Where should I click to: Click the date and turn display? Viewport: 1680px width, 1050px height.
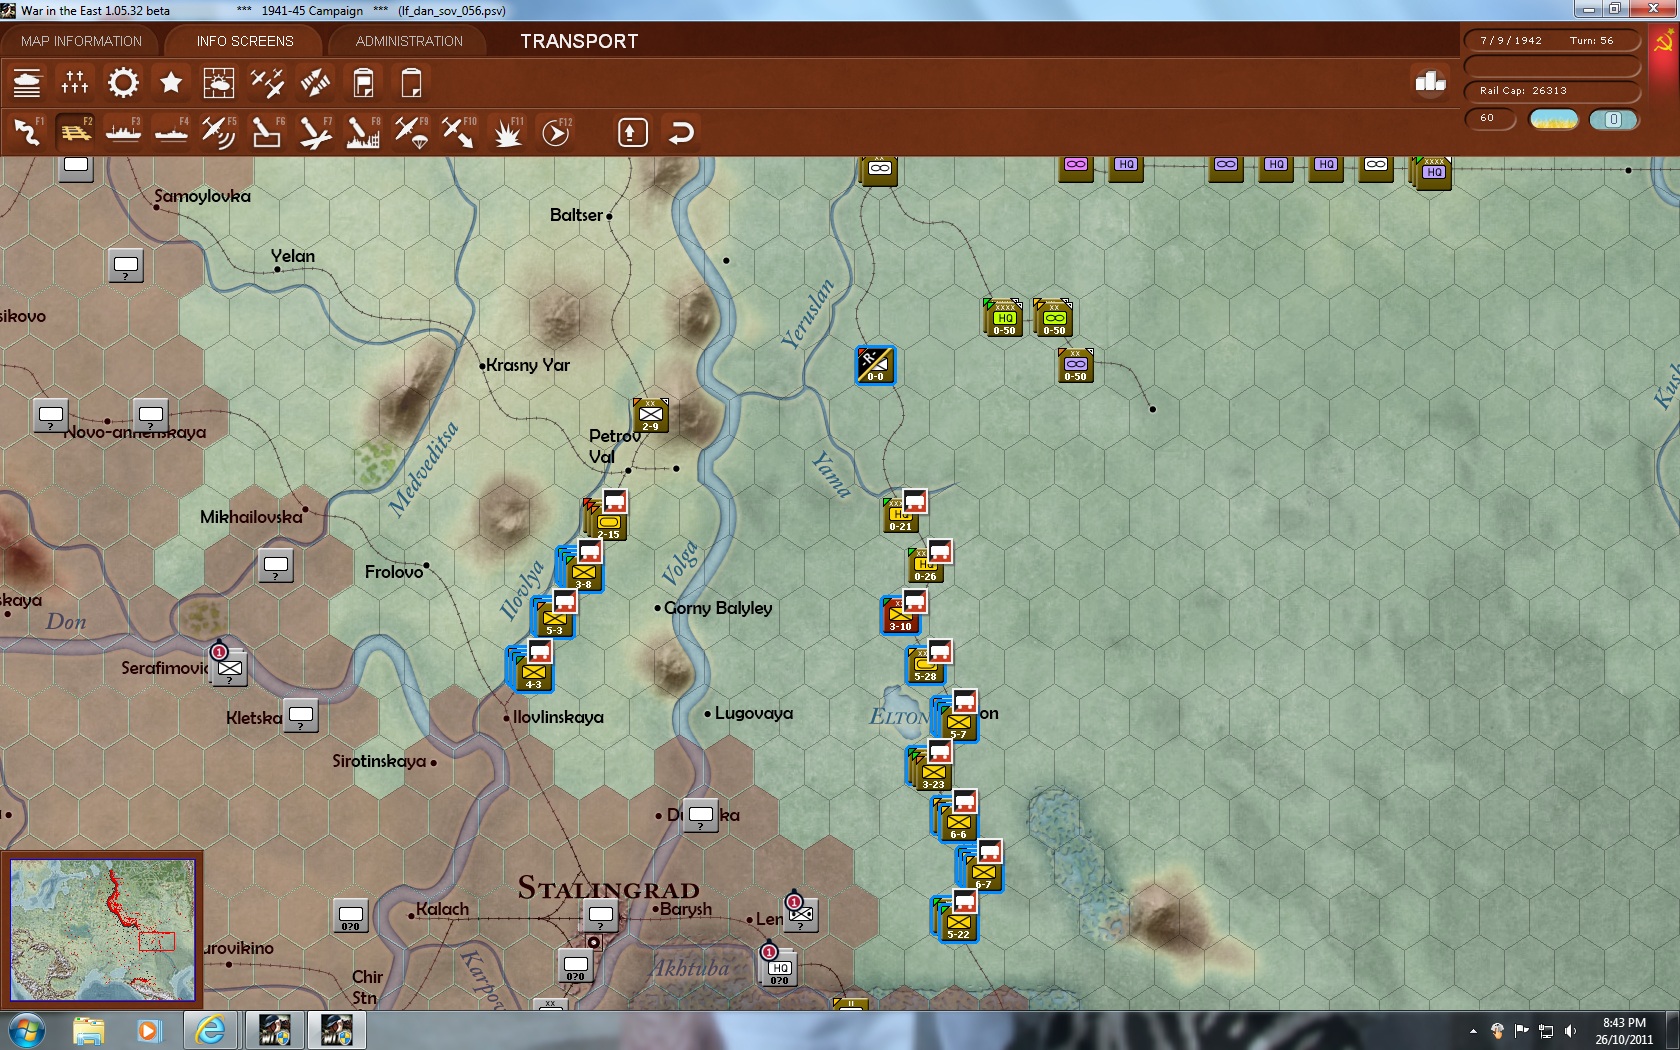tap(1552, 41)
